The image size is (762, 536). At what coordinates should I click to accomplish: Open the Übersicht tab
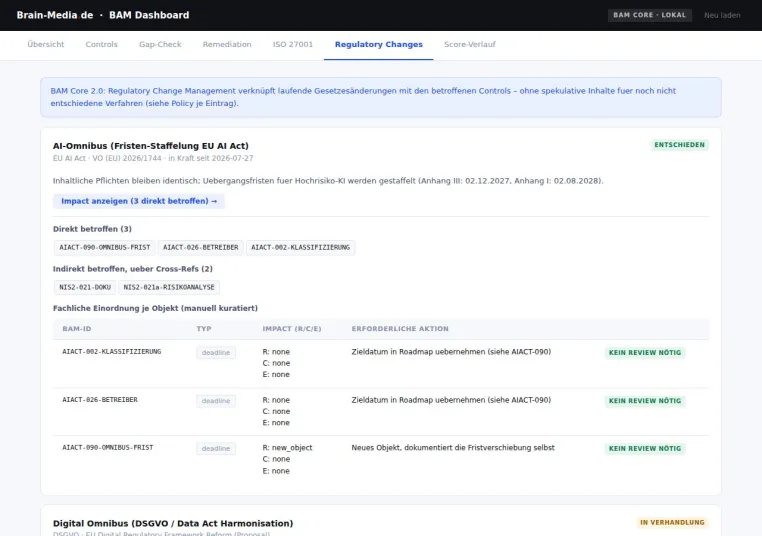[46, 44]
